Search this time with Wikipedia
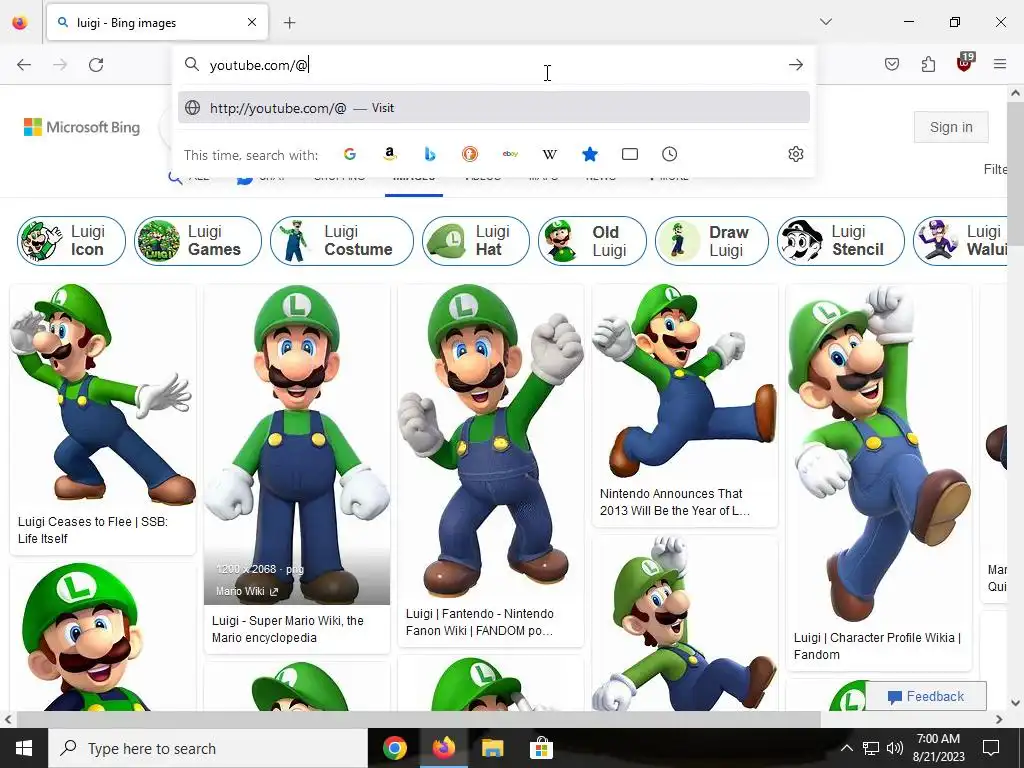1024x768 pixels. [550, 154]
